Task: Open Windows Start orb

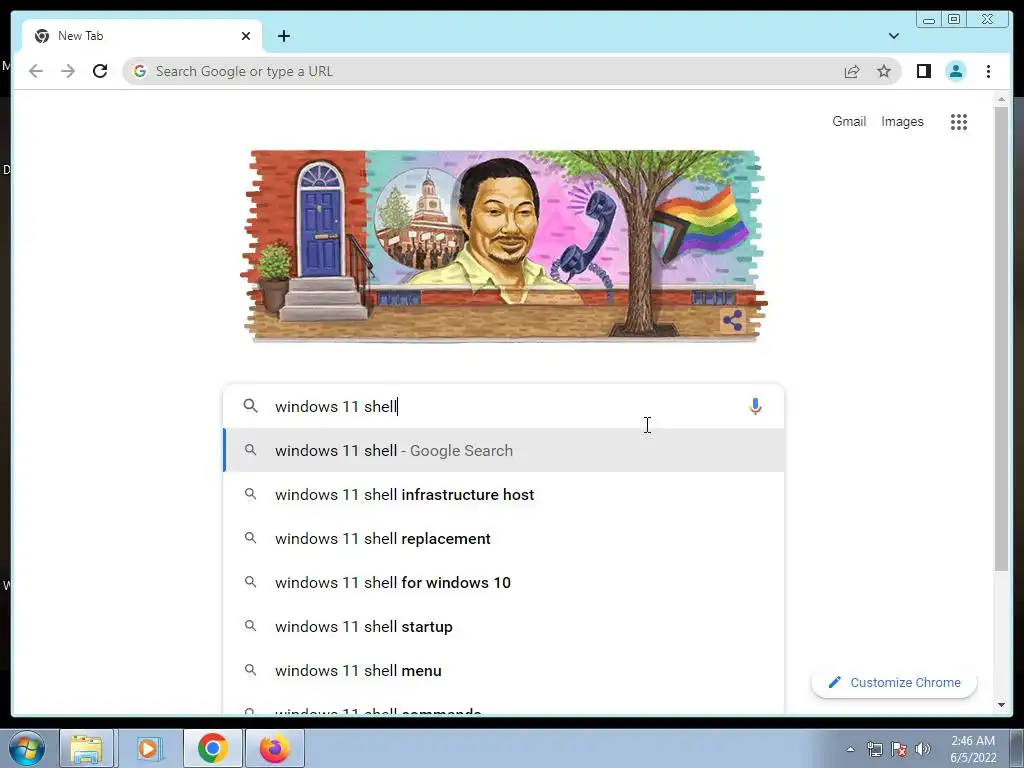Action: (27, 748)
